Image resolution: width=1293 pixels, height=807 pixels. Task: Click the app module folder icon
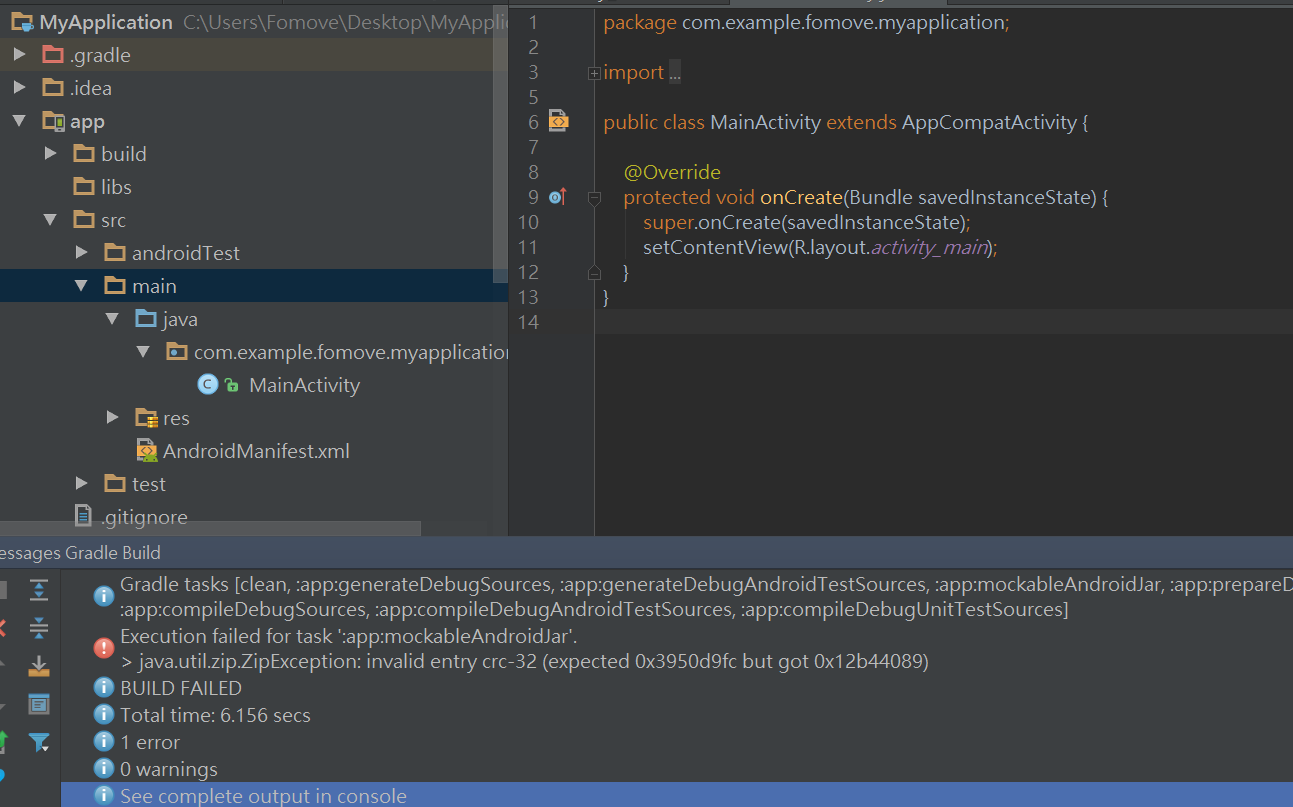click(53, 121)
